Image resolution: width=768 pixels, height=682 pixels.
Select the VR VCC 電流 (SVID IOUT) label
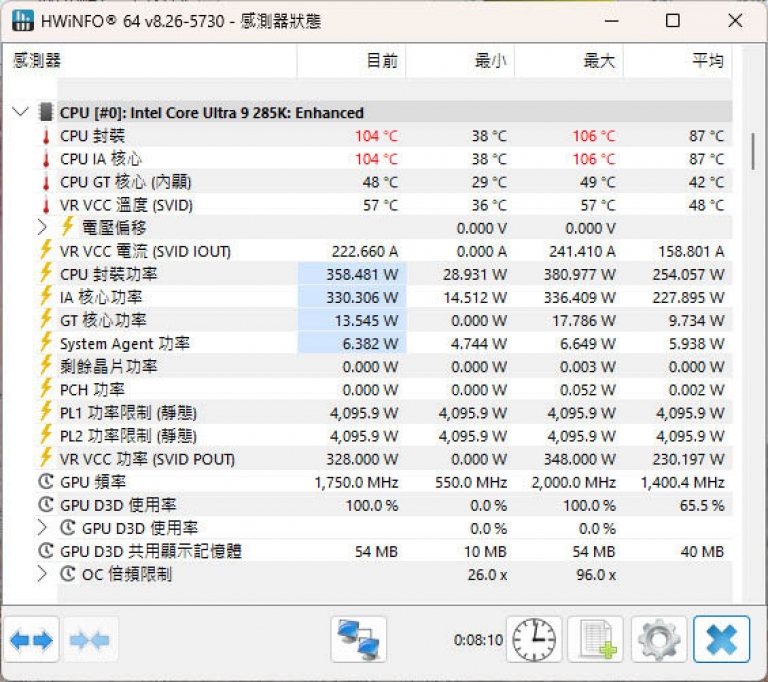(x=145, y=251)
